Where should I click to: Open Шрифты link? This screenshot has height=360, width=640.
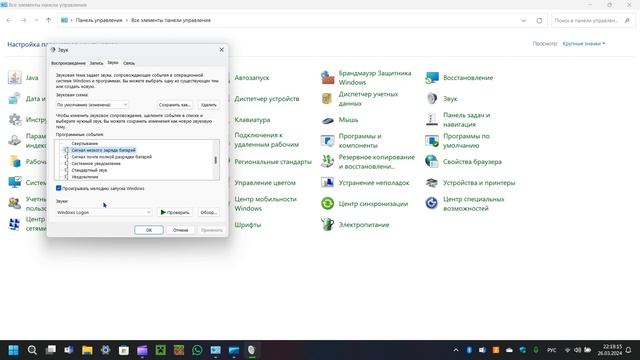click(x=247, y=224)
